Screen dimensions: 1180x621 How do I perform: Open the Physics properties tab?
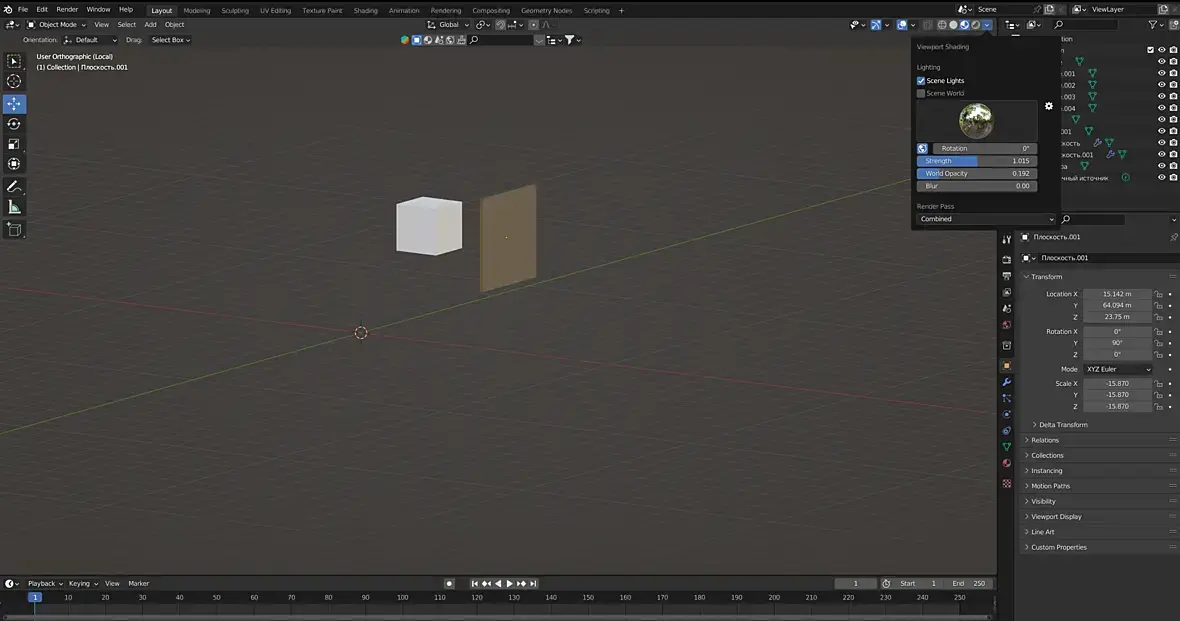pyautogui.click(x=1007, y=415)
